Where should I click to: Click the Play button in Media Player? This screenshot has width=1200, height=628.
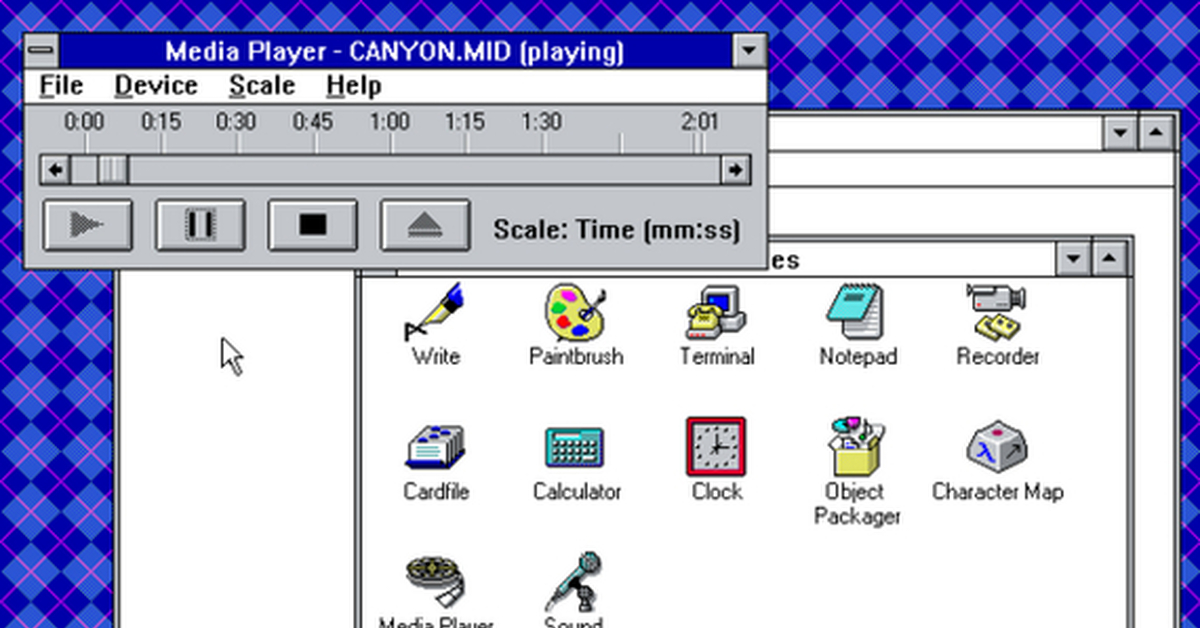pyautogui.click(x=88, y=226)
